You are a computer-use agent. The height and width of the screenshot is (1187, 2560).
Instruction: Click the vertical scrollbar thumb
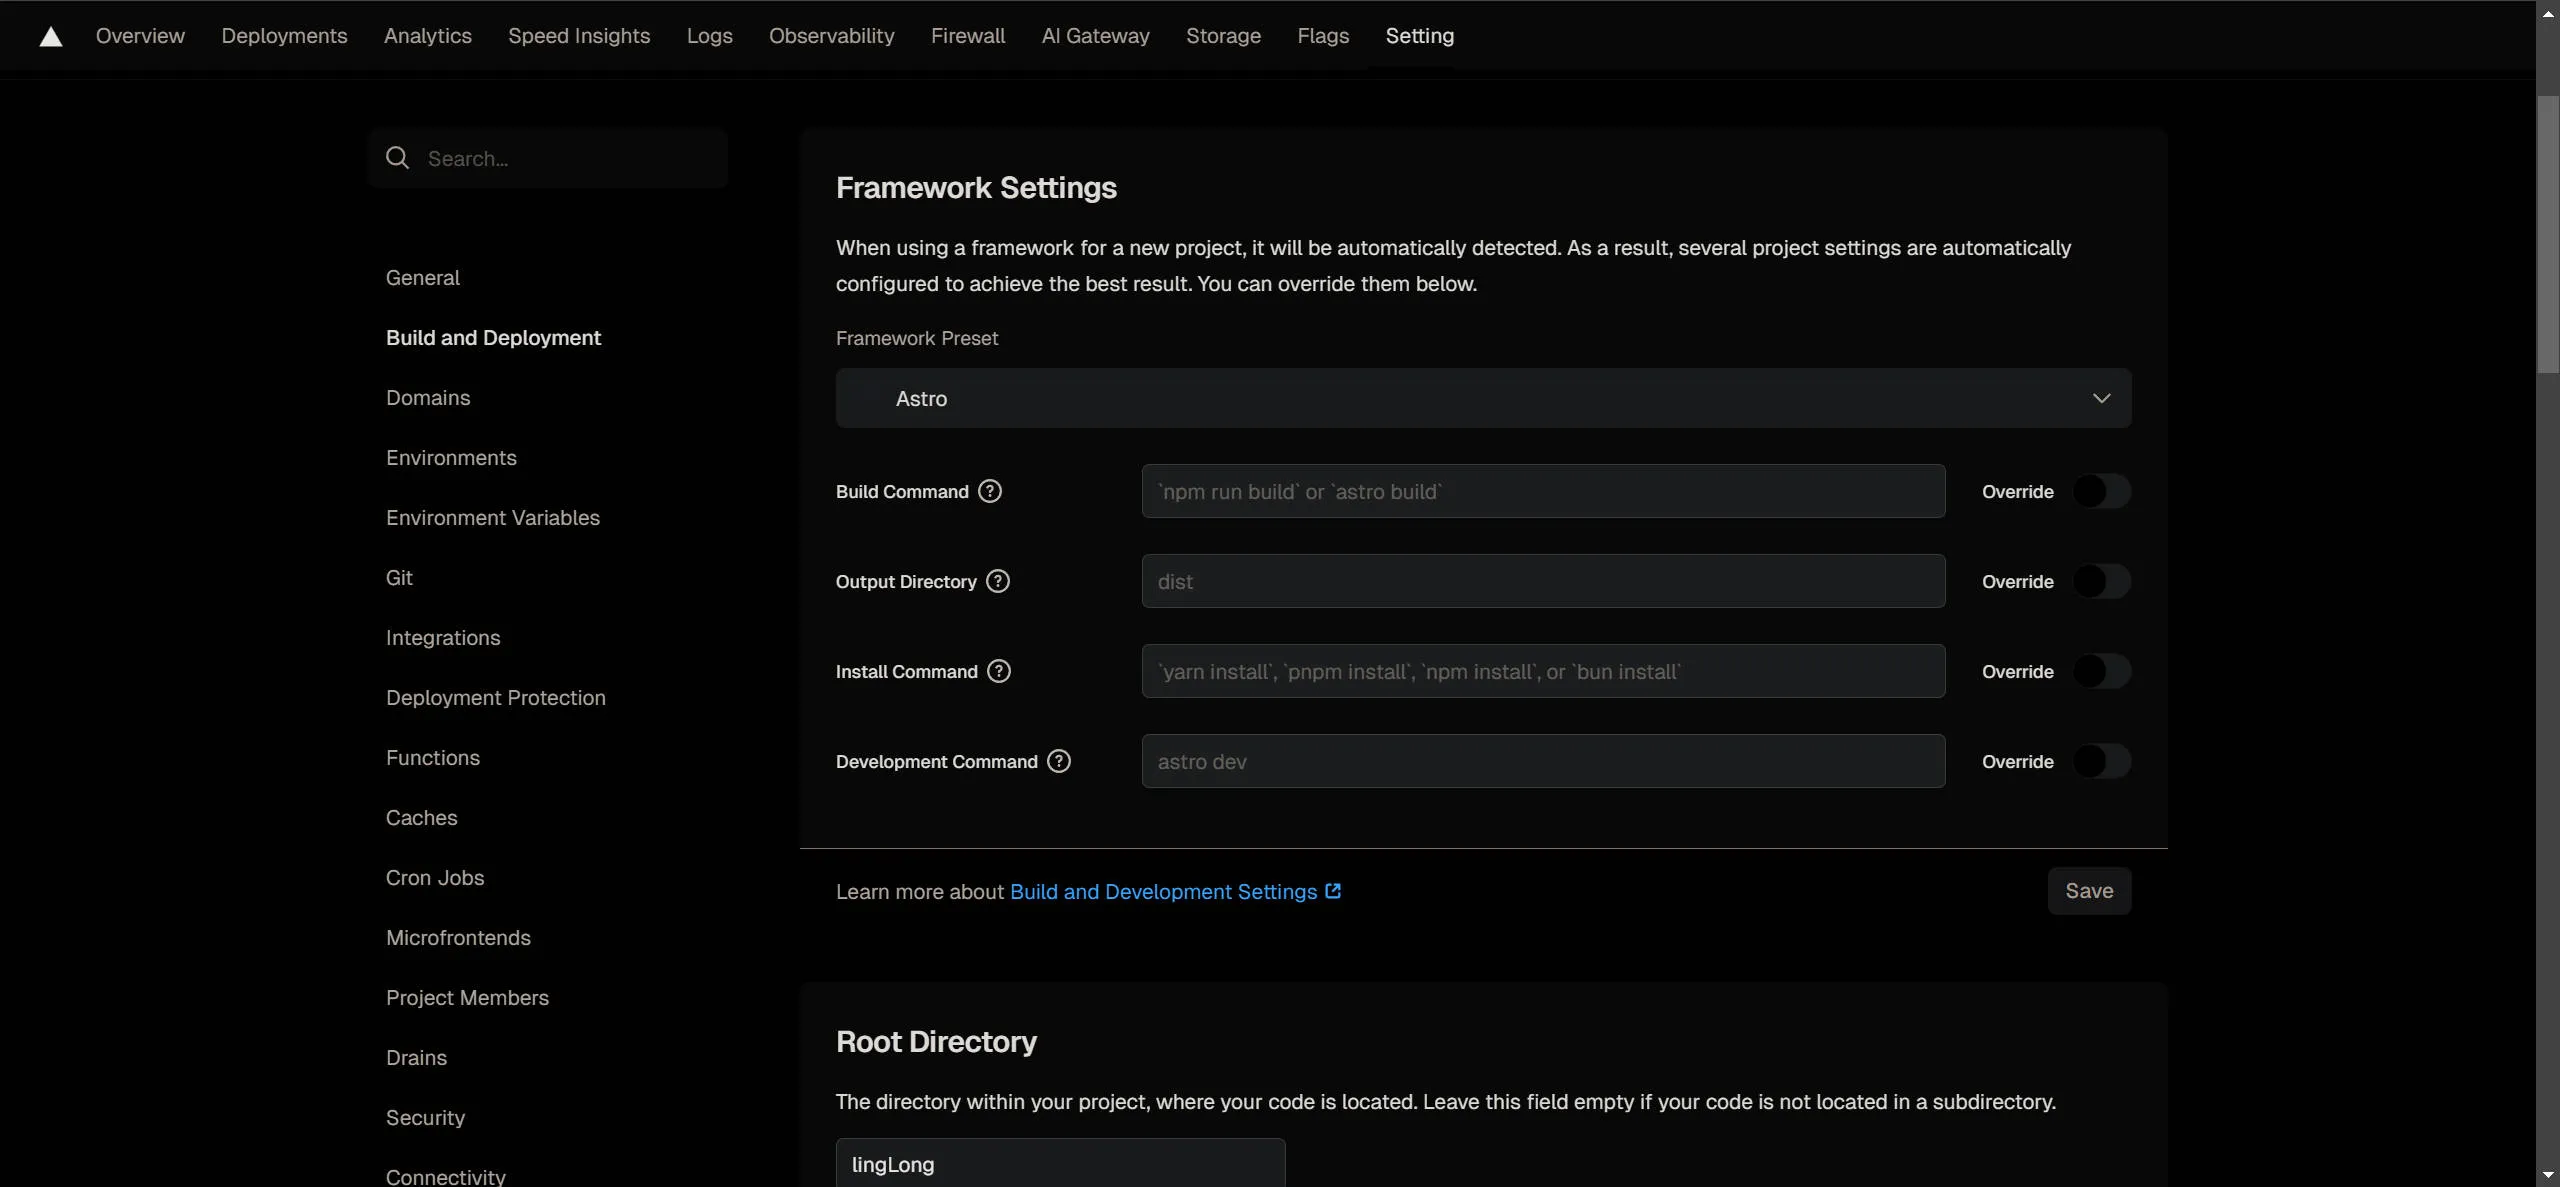(x=2547, y=235)
